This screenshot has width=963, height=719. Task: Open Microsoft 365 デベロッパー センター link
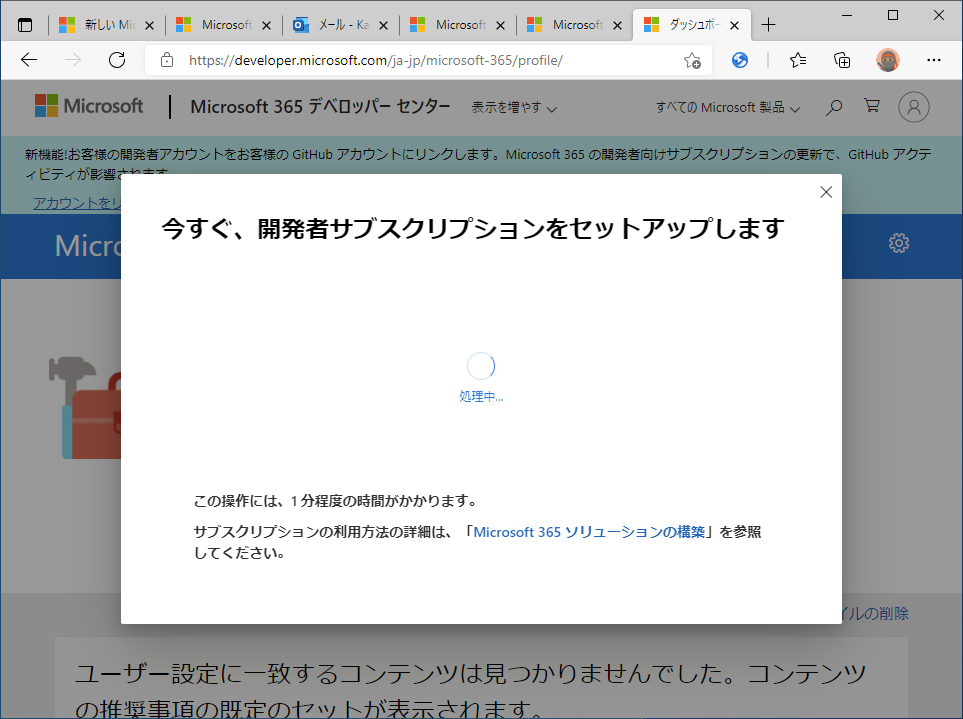click(320, 106)
